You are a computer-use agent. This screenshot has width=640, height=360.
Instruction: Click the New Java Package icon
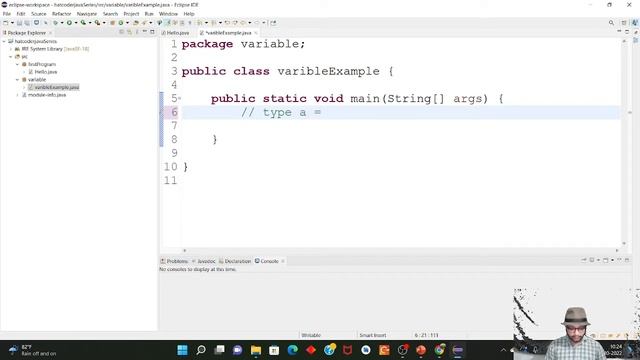point(112,23)
